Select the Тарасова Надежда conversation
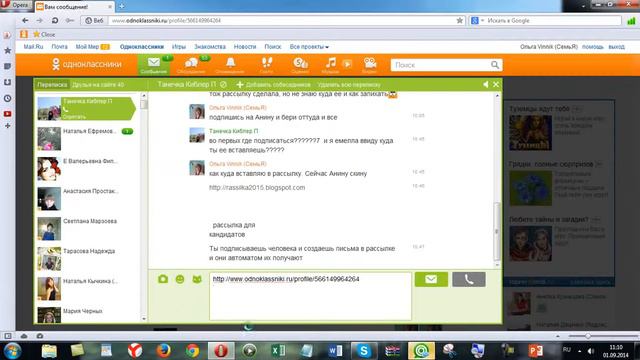Viewport: 640px width, 360px height. coord(86,259)
